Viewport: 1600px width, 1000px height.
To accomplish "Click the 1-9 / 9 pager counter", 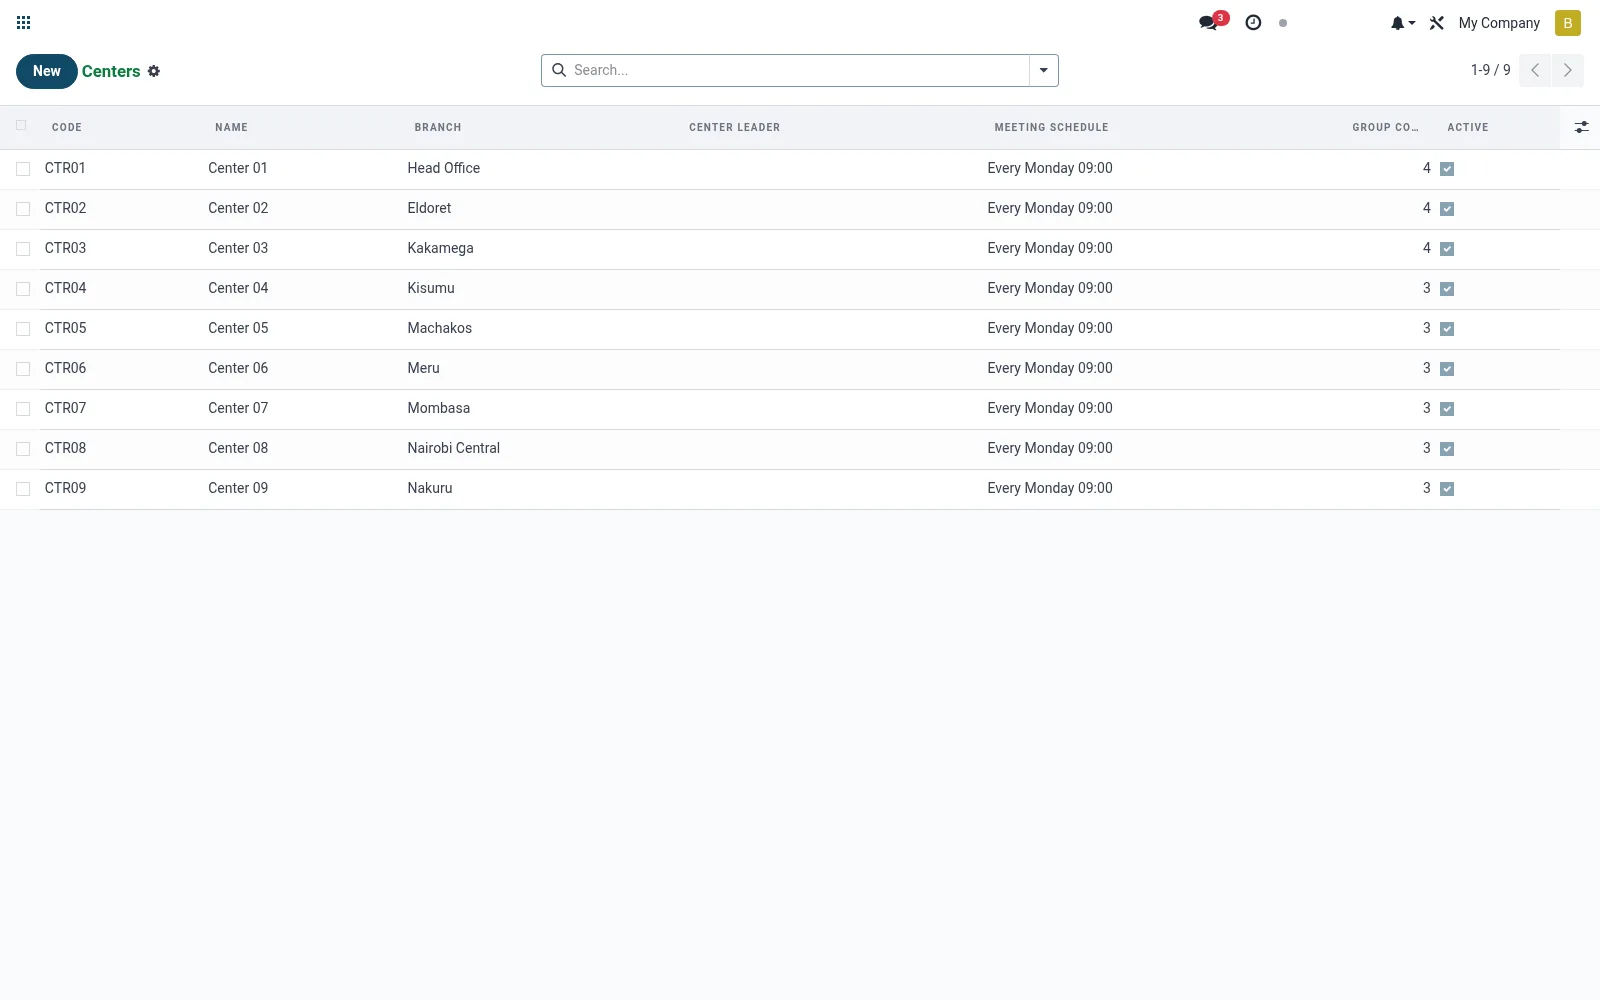I will coord(1490,70).
